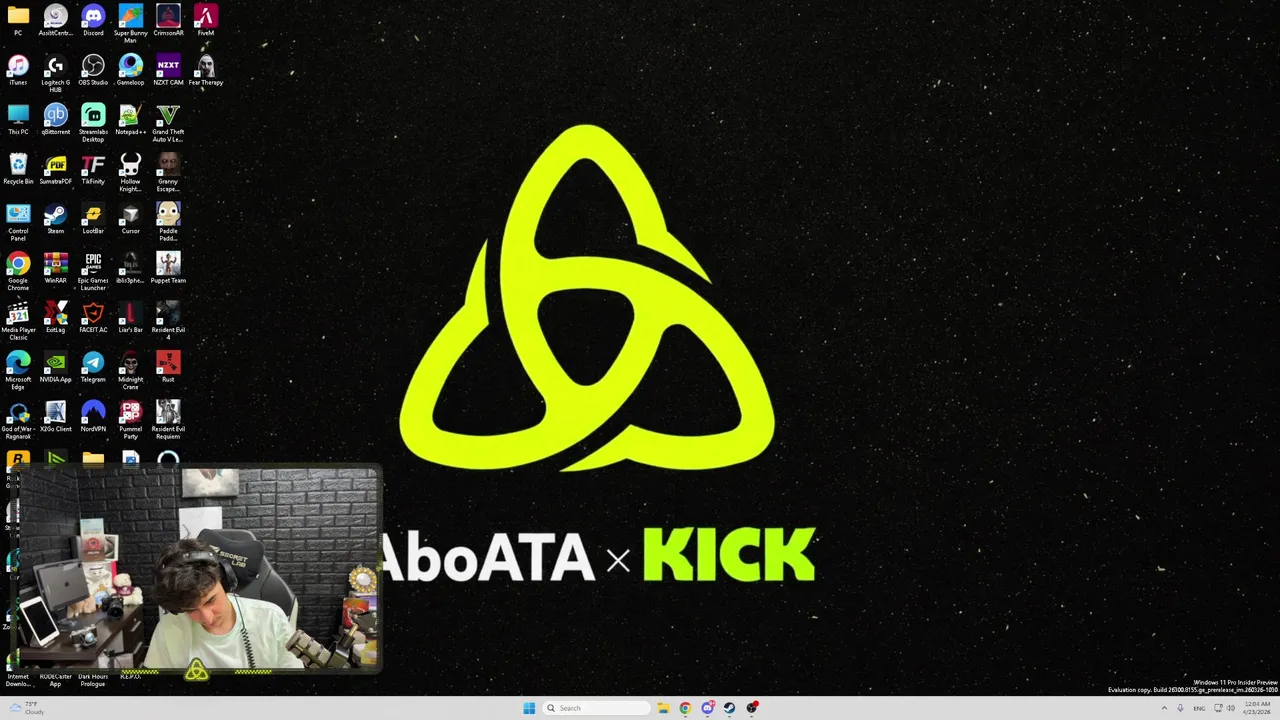Launch the Cursor editor shortcut
Image resolution: width=1280 pixels, height=720 pixels.
click(x=130, y=218)
